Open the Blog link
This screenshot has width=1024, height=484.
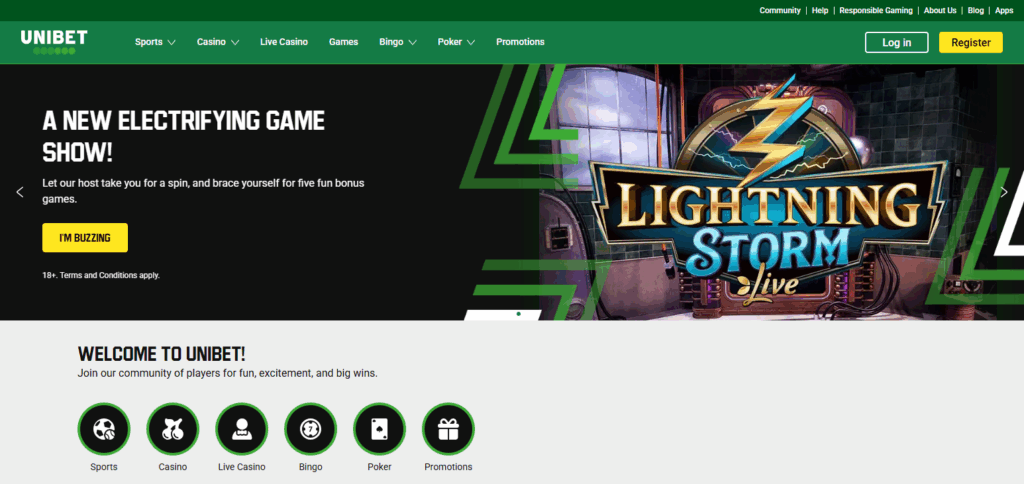pyautogui.click(x=976, y=10)
